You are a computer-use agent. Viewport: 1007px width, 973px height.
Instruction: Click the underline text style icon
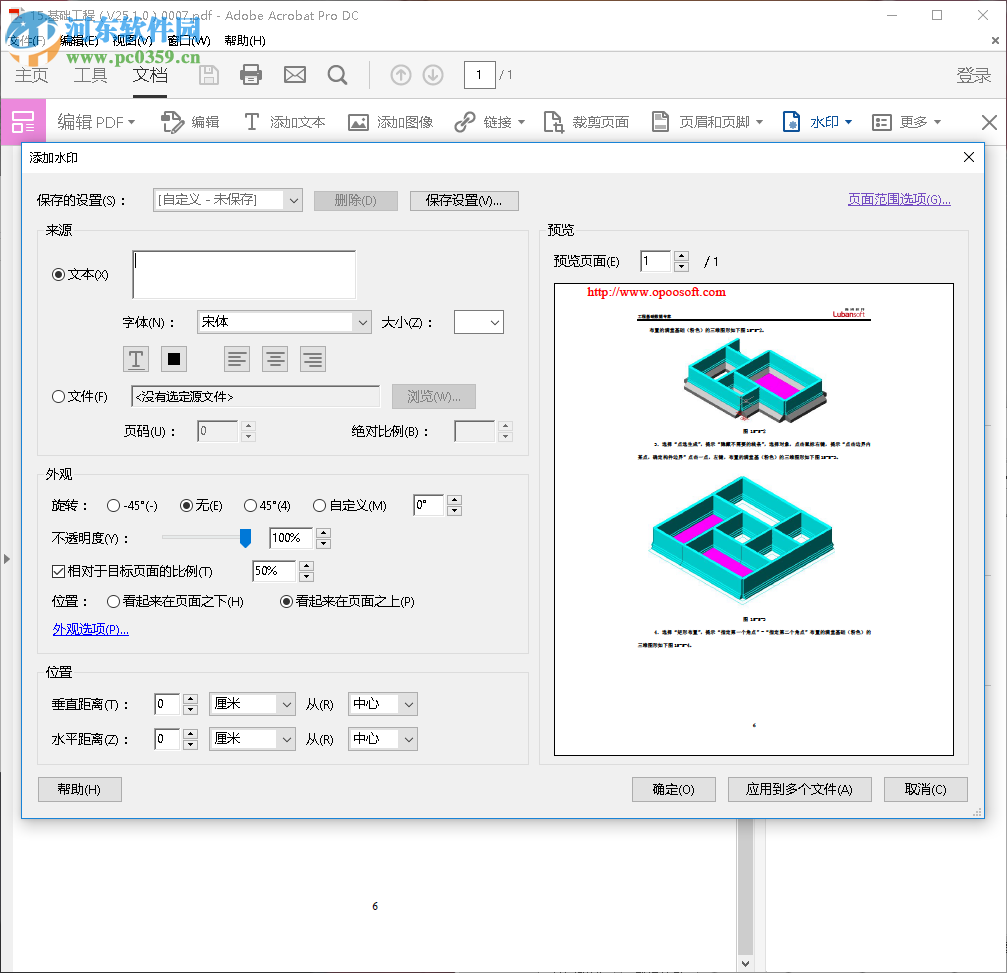(x=136, y=358)
